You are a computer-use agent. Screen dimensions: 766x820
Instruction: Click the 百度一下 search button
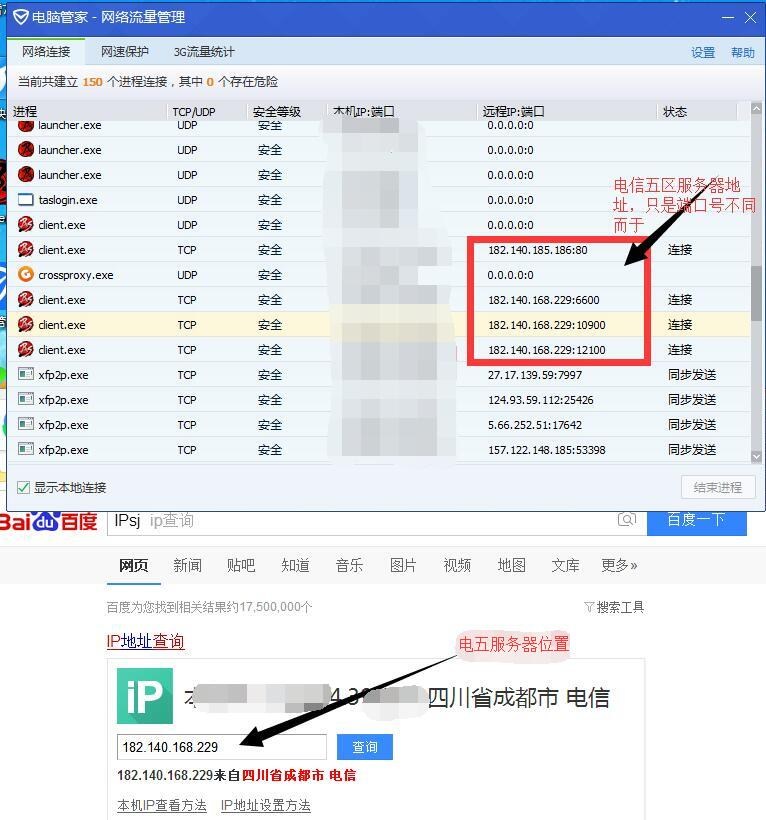pyautogui.click(x=696, y=522)
